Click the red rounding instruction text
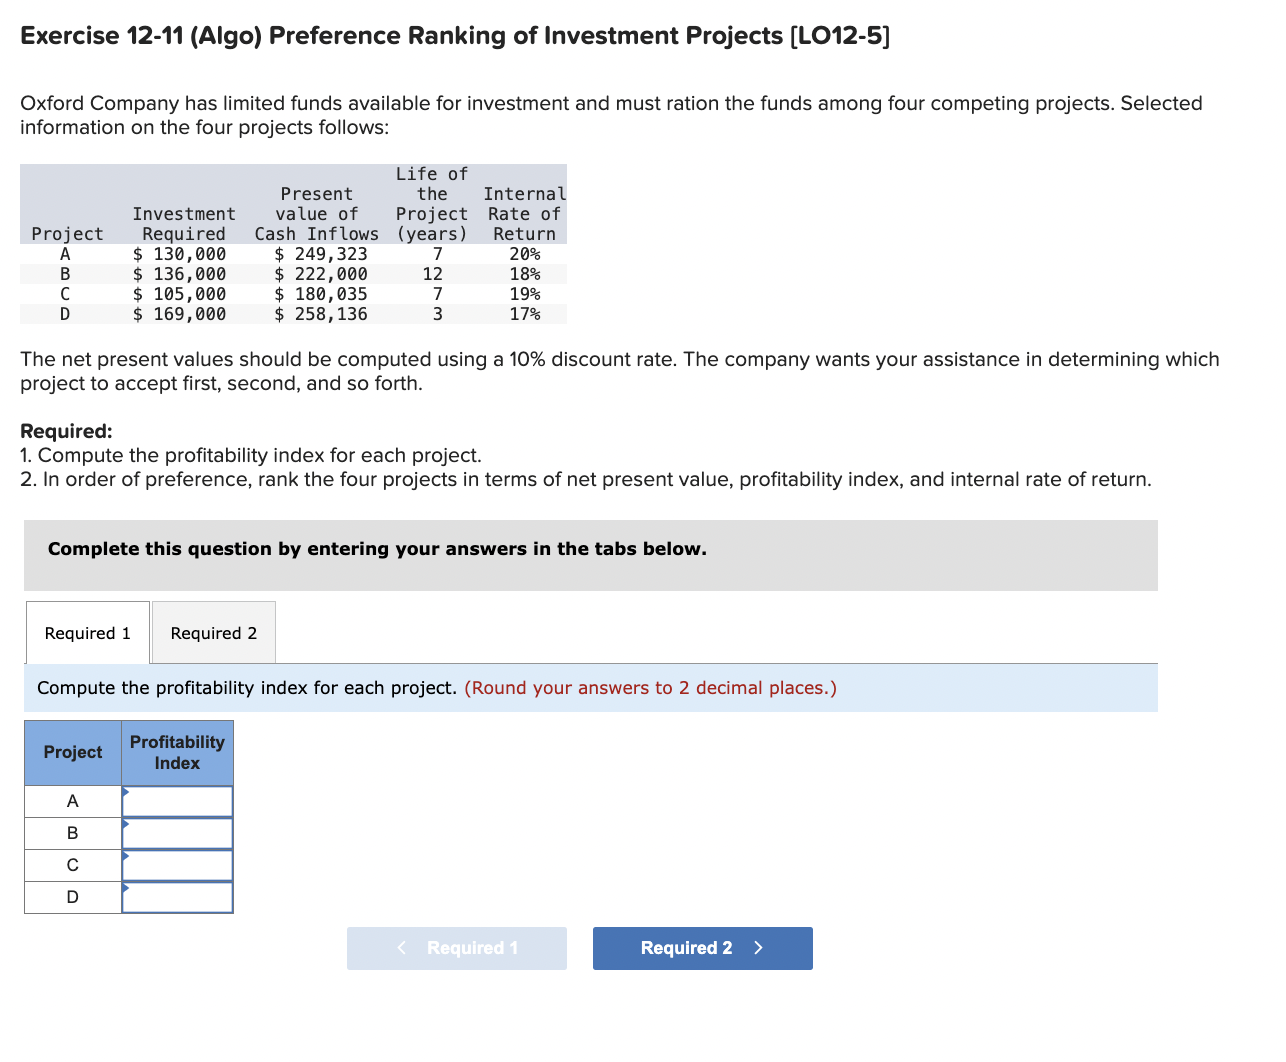This screenshot has height=1062, width=1286. point(650,688)
